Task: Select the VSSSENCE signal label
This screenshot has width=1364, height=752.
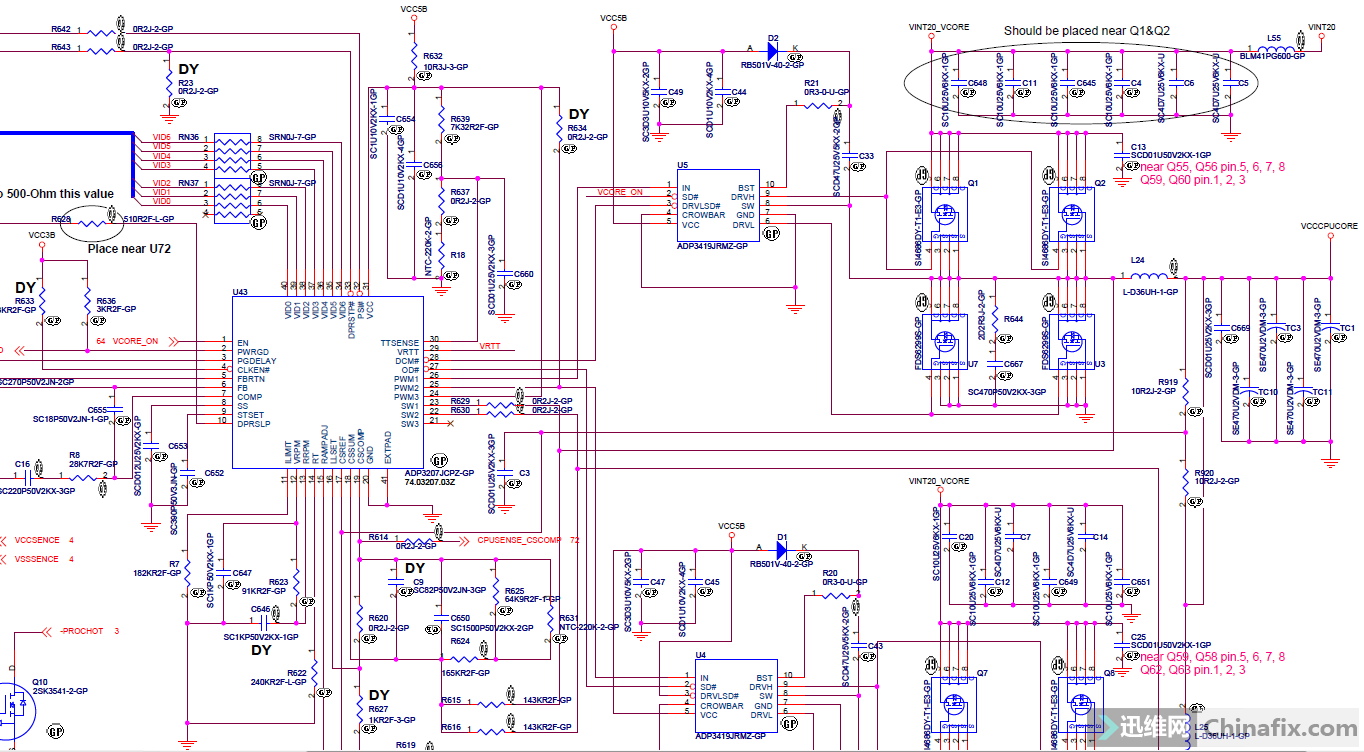Action: click(x=37, y=559)
